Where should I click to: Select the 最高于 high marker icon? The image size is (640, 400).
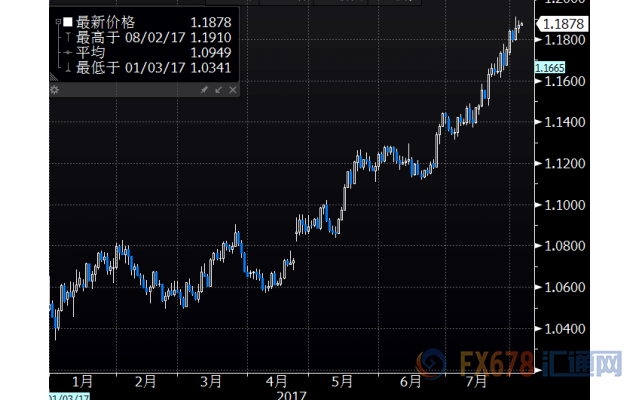pos(66,35)
